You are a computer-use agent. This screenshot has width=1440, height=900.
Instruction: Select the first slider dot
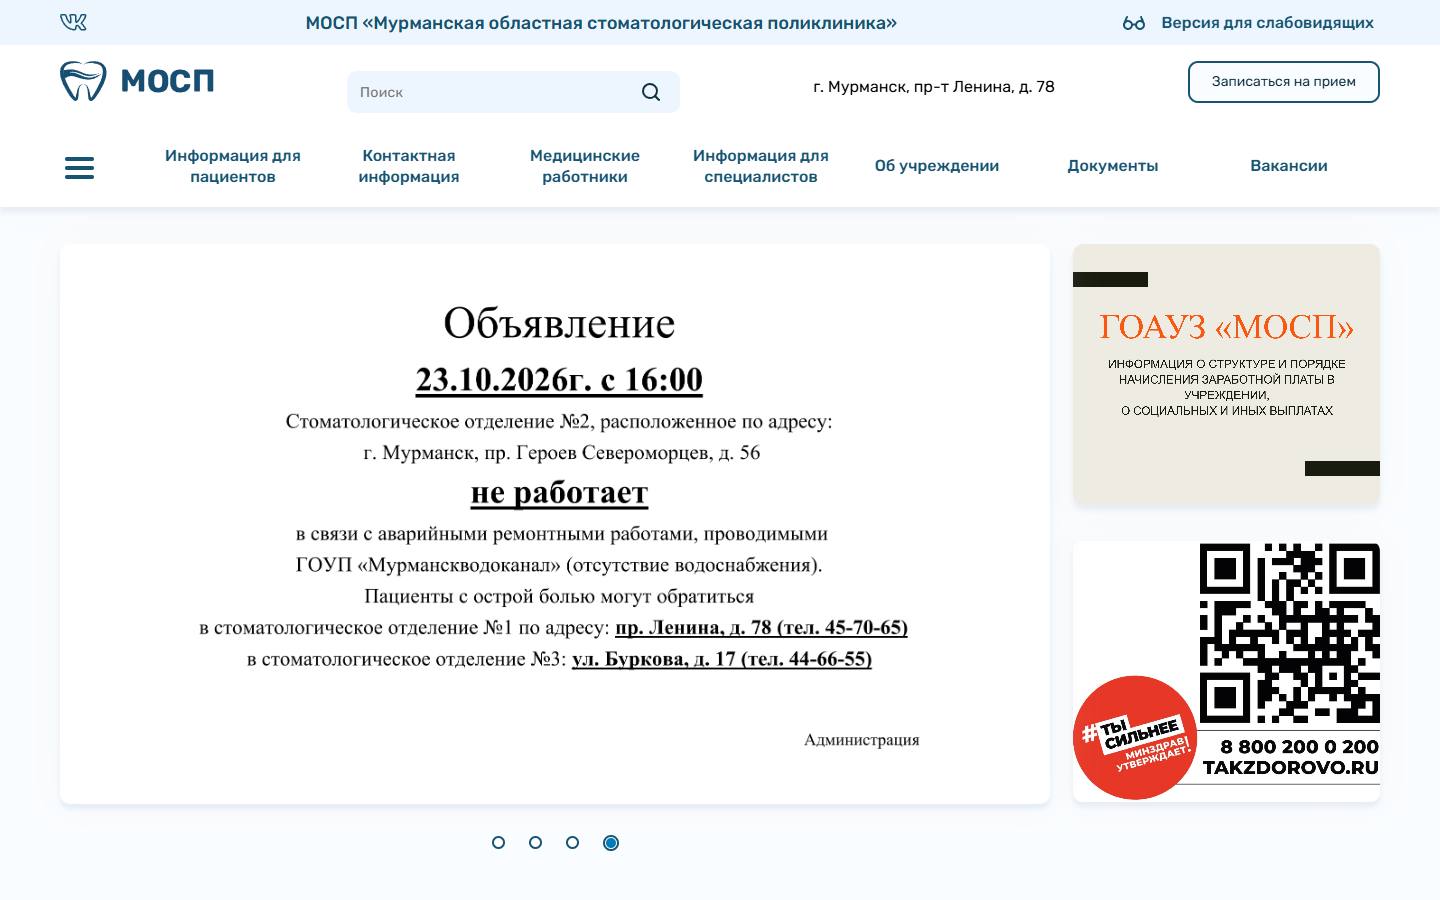click(x=499, y=843)
